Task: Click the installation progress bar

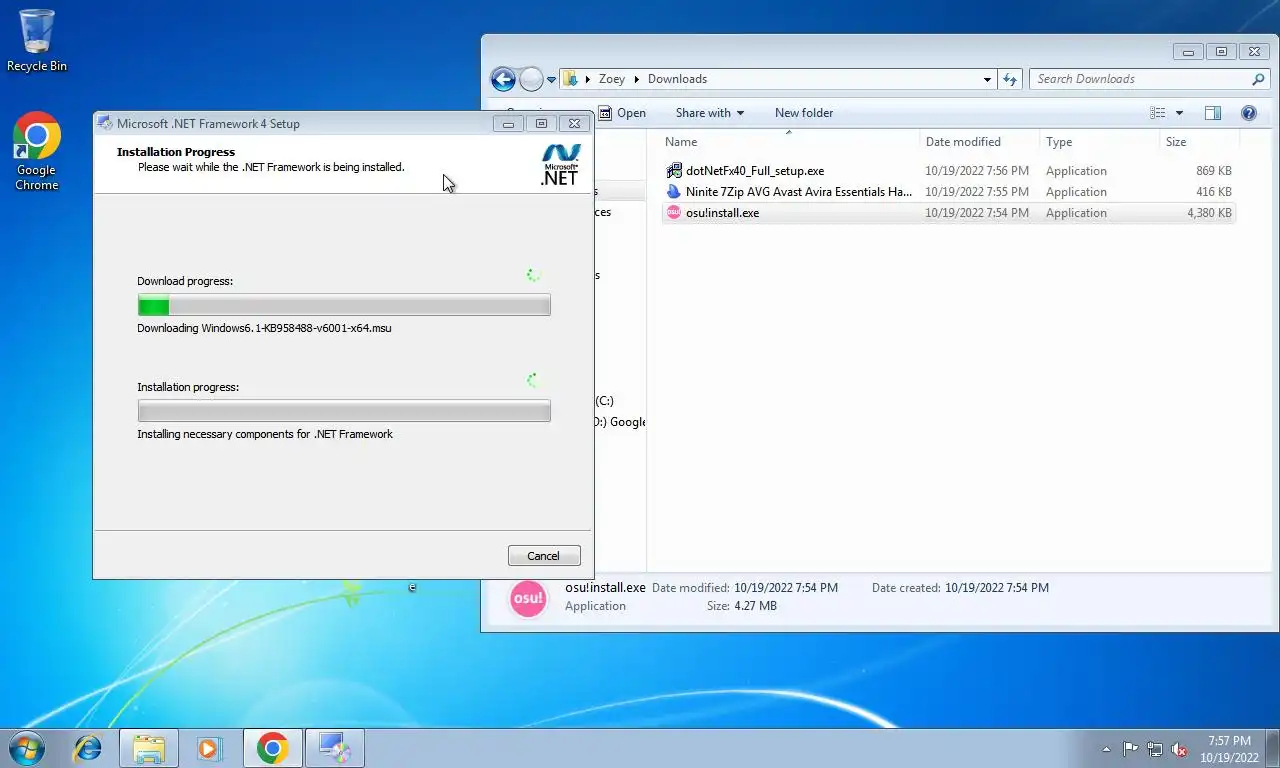Action: tap(344, 411)
